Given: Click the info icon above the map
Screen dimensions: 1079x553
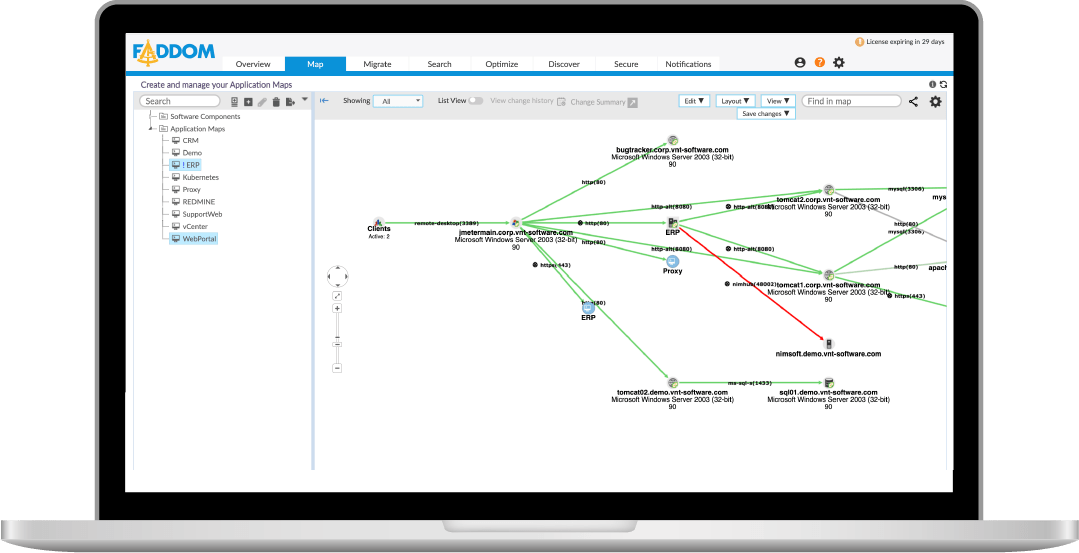Looking at the screenshot, I should 932,85.
